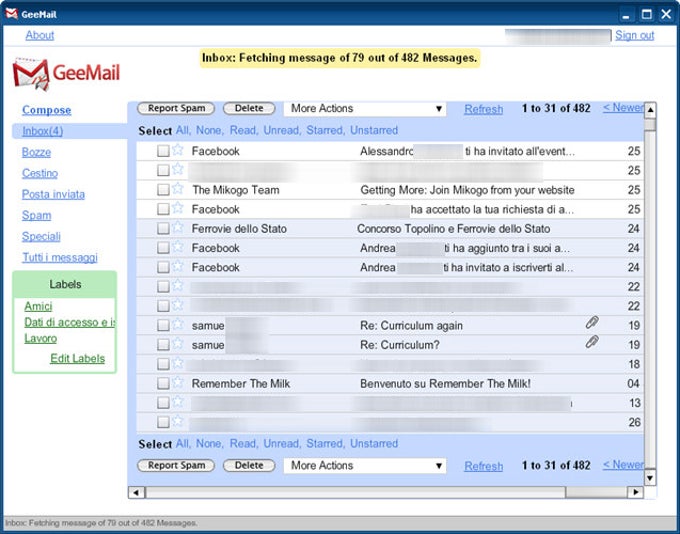680x534 pixels.
Task: Open the Amici label
Action: coord(38,306)
